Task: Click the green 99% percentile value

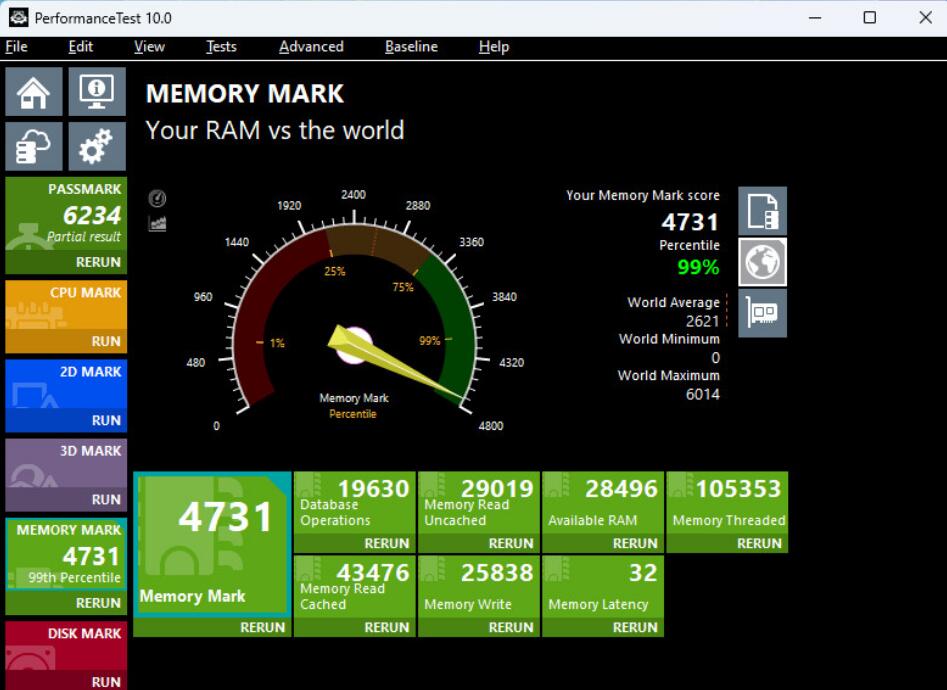Action: point(698,266)
